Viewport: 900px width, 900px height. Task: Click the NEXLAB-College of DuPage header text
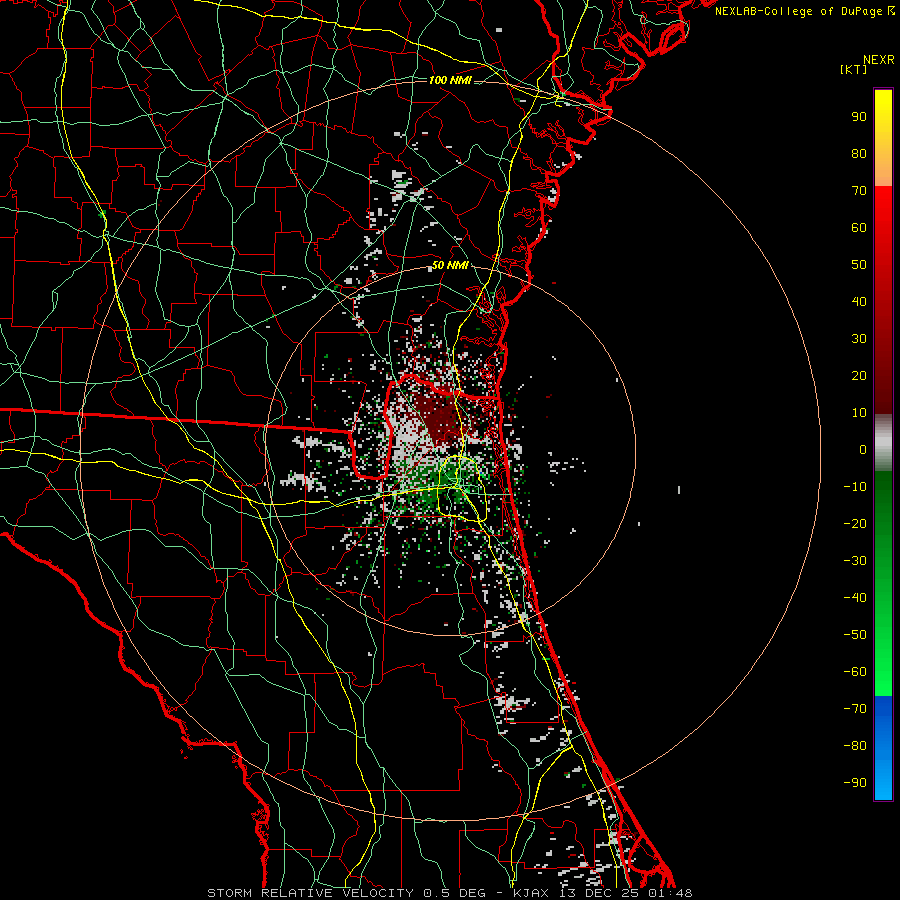[x=798, y=11]
